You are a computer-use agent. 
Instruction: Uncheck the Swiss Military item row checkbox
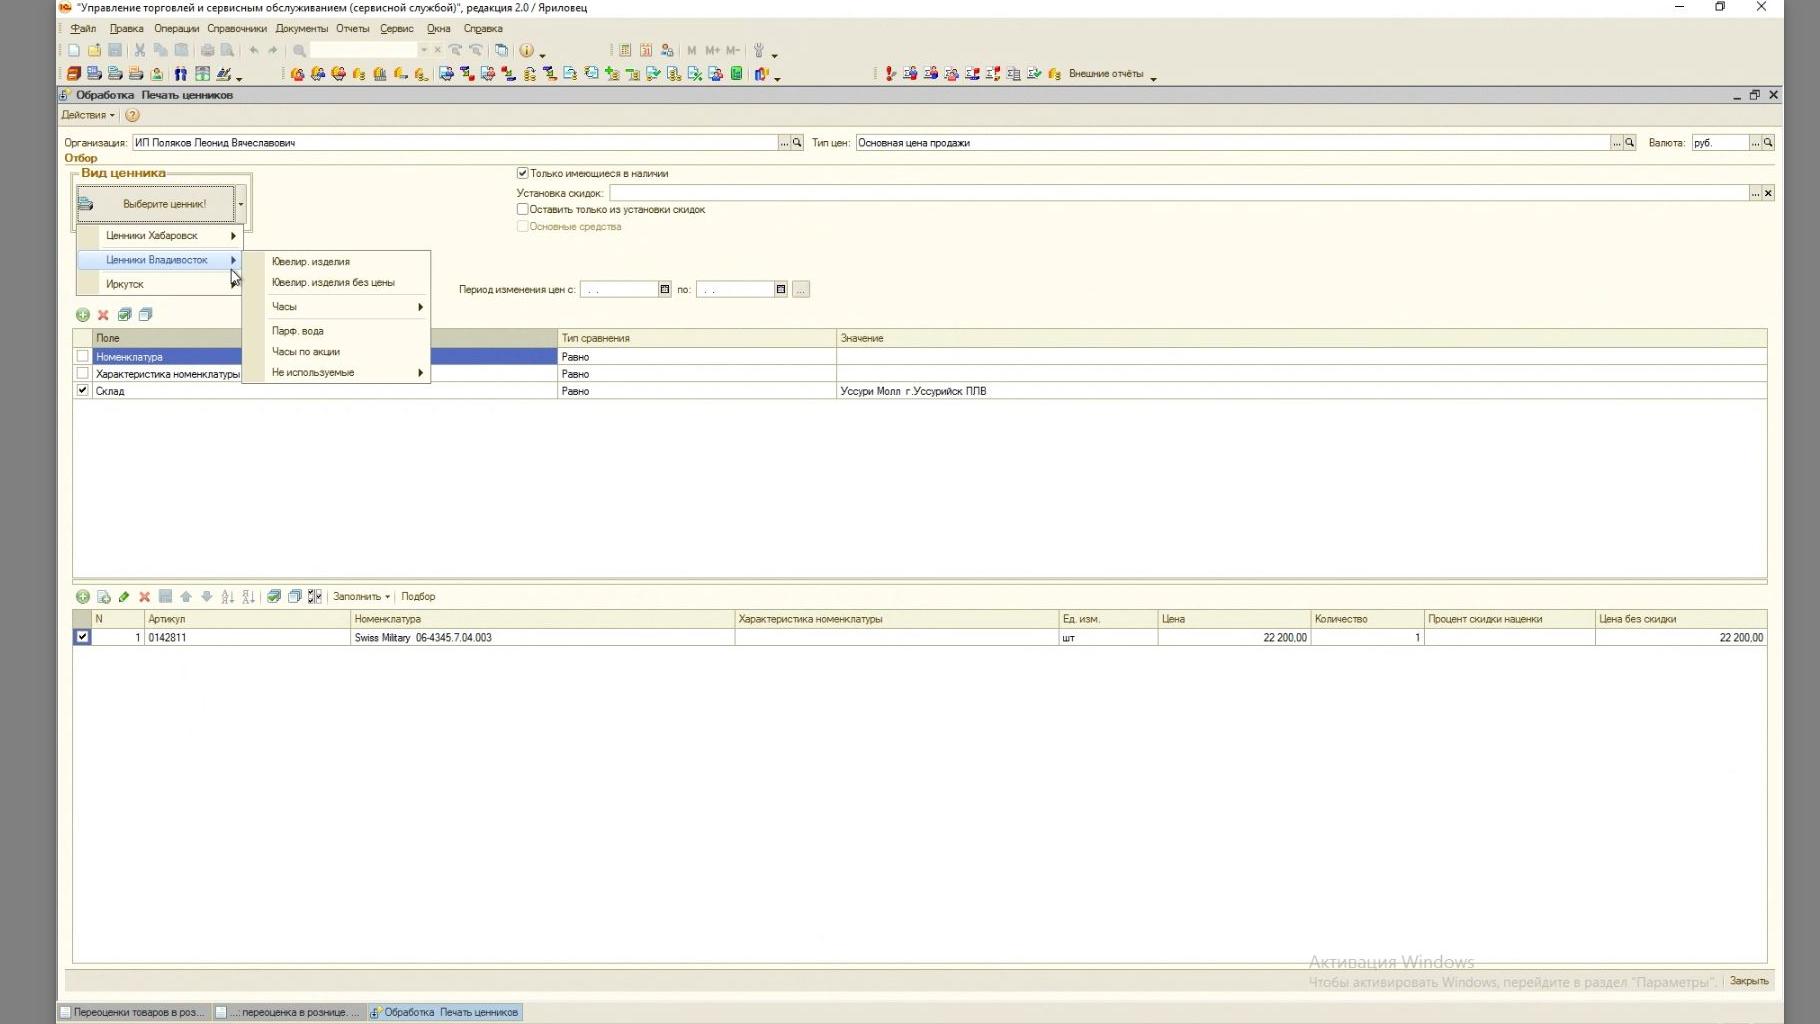[x=83, y=638]
